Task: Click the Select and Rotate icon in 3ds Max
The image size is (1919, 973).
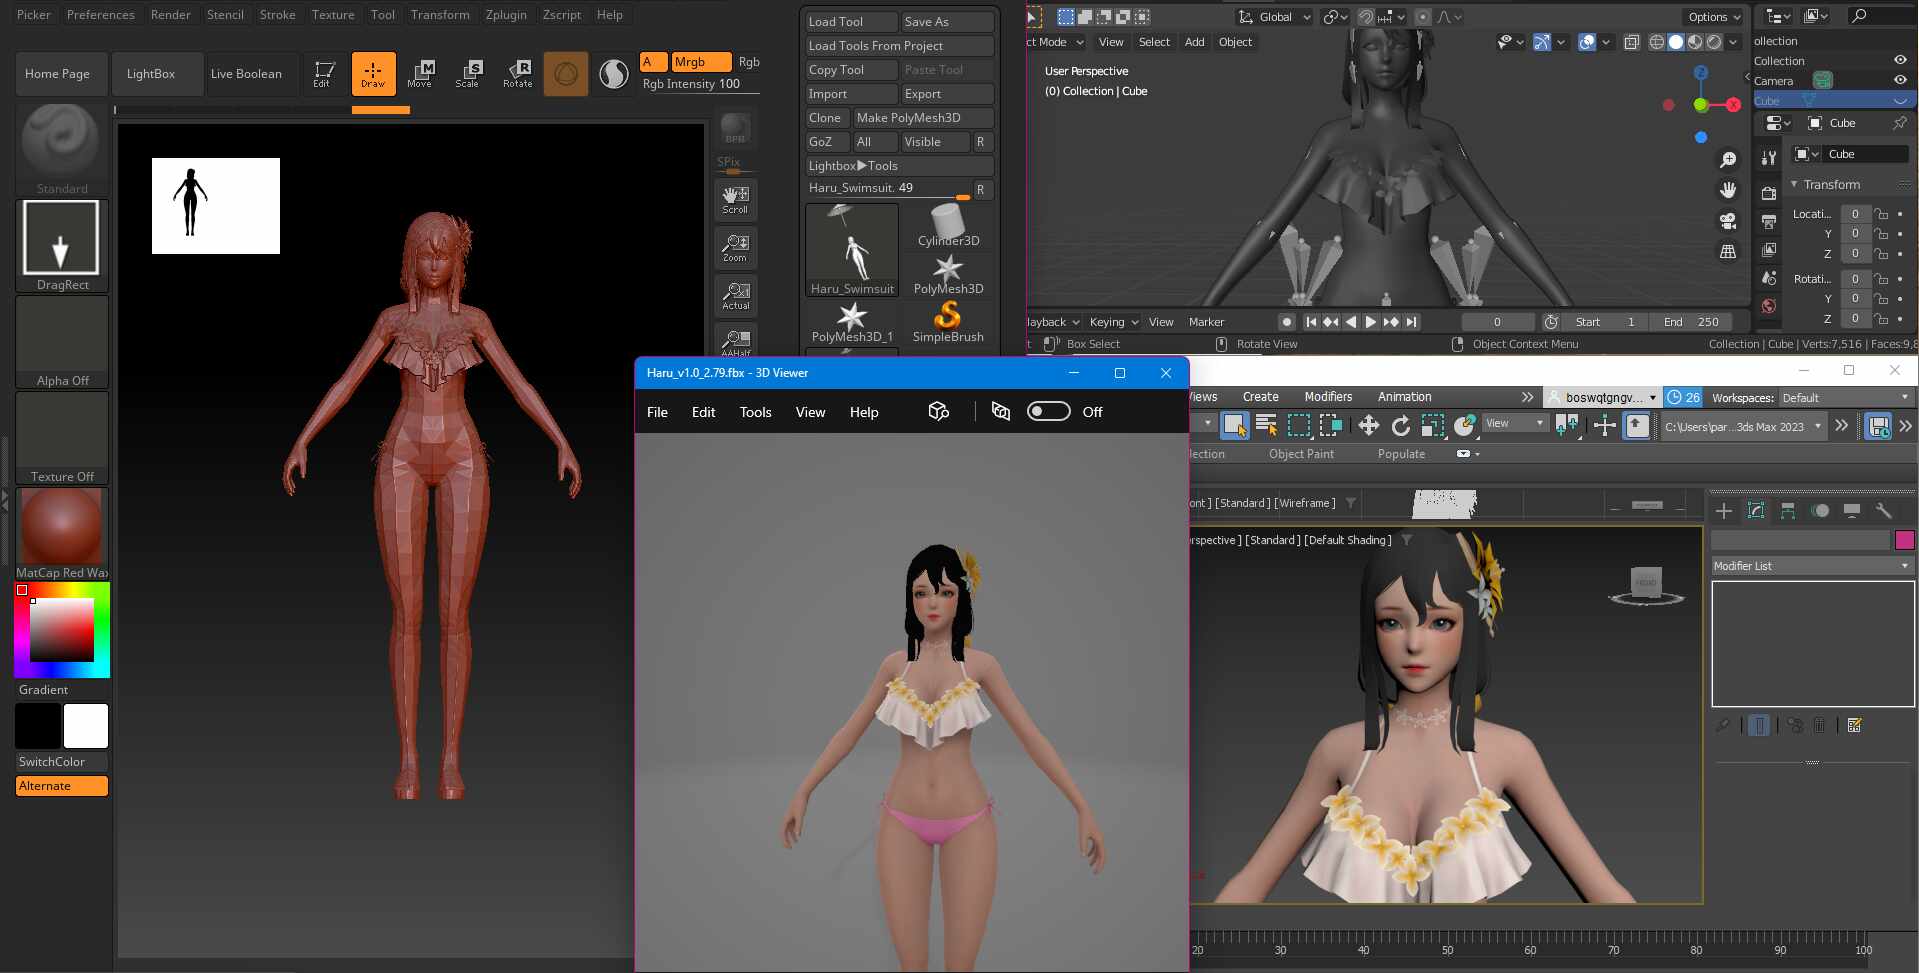Action: (1401, 426)
